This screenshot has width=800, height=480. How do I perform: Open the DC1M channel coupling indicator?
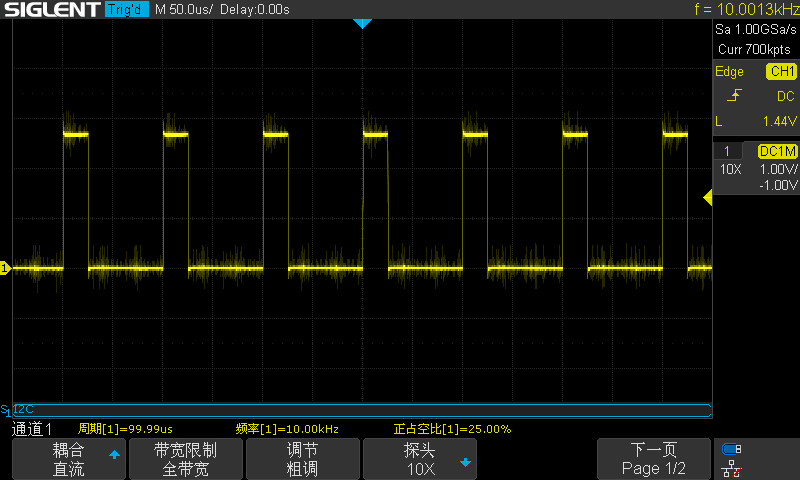(x=777, y=151)
